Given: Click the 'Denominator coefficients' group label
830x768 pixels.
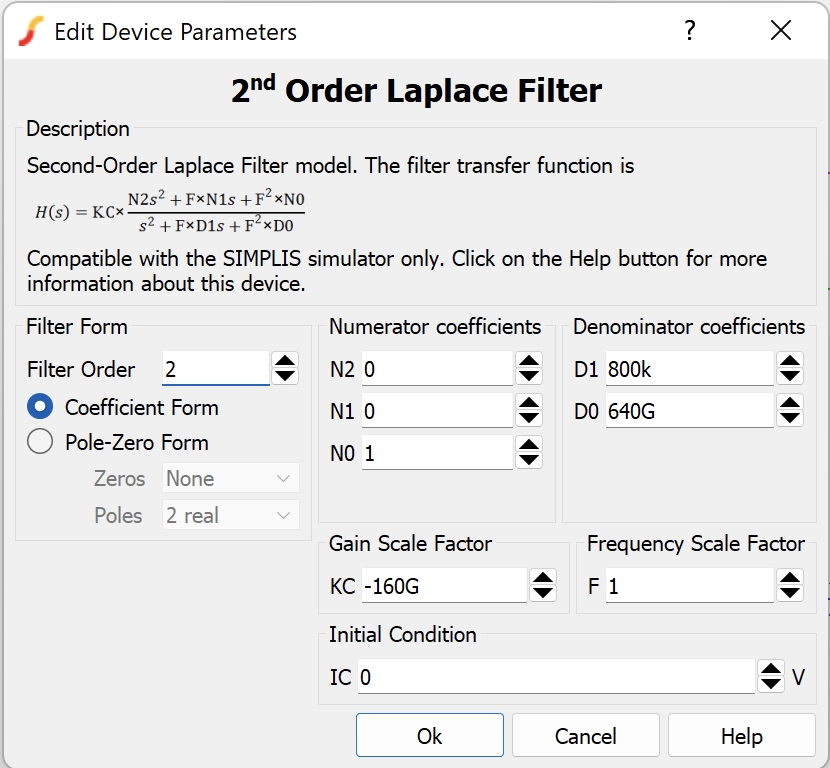Looking at the screenshot, I should [689, 327].
